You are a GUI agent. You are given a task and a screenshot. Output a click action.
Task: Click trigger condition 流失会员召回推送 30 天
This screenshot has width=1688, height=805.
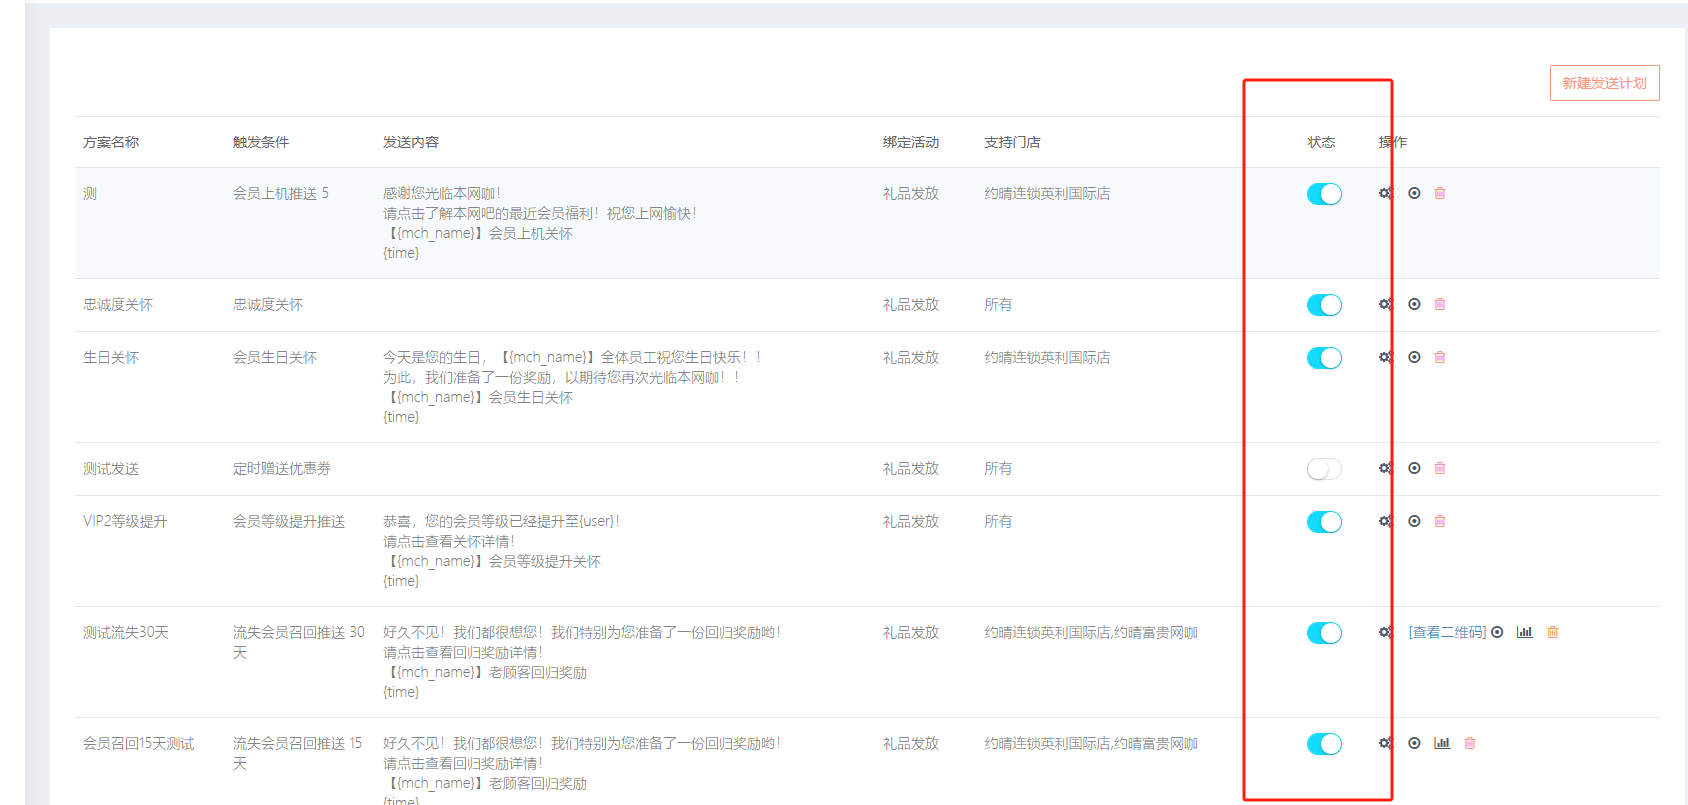coord(299,642)
